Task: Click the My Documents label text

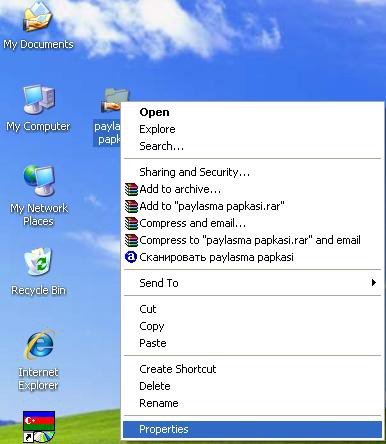Action: (38, 44)
